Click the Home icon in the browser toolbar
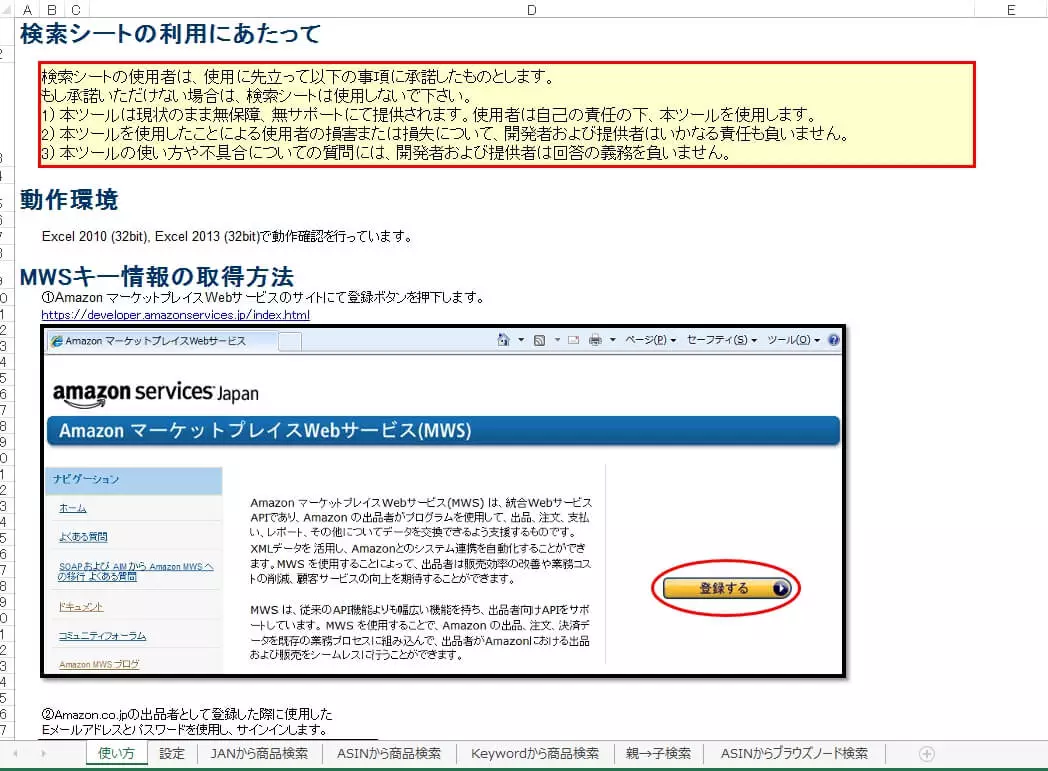 click(502, 339)
